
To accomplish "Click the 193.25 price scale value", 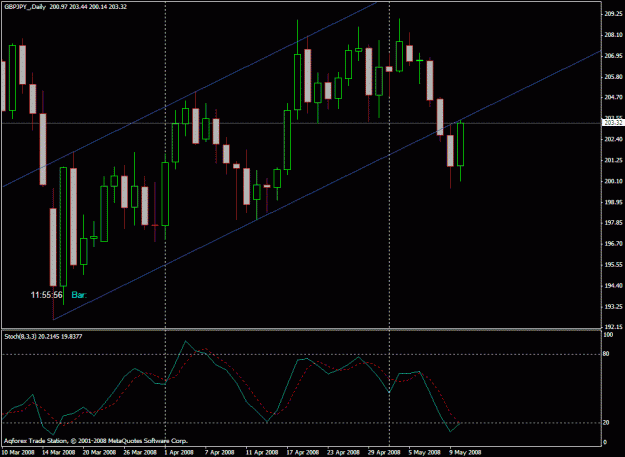I will (x=613, y=306).
